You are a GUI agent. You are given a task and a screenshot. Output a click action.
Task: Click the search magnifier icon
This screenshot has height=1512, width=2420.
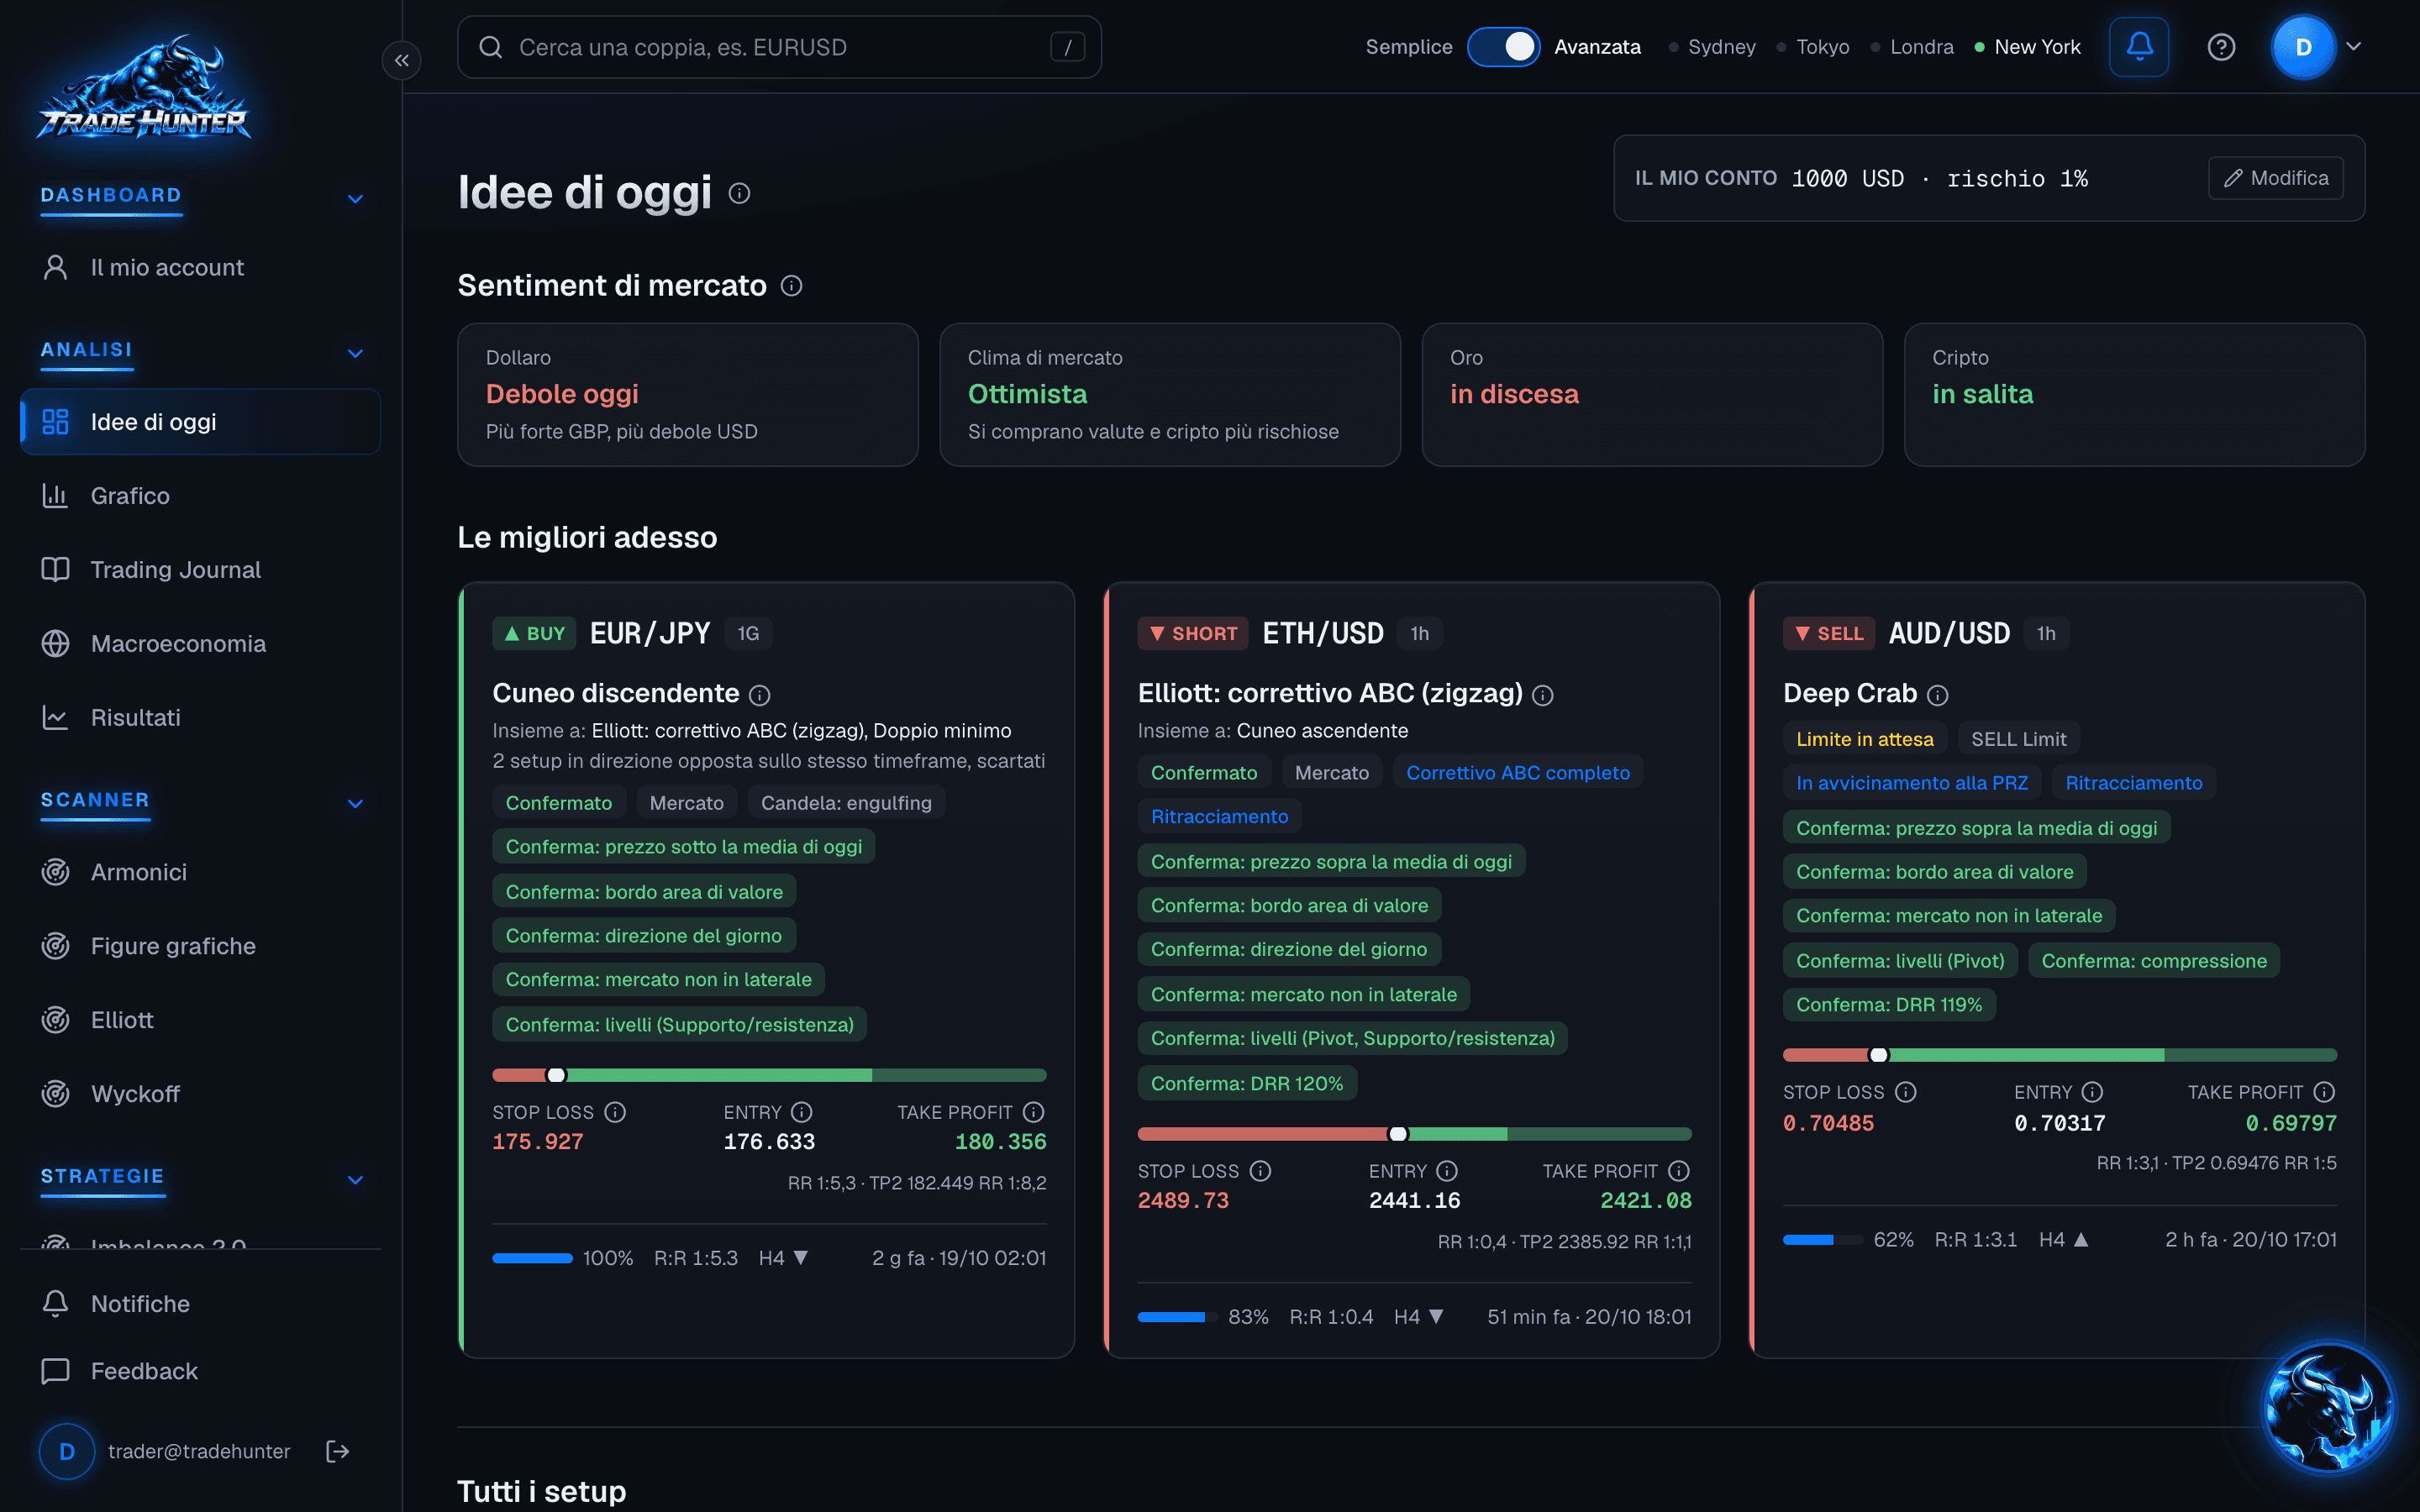[490, 47]
